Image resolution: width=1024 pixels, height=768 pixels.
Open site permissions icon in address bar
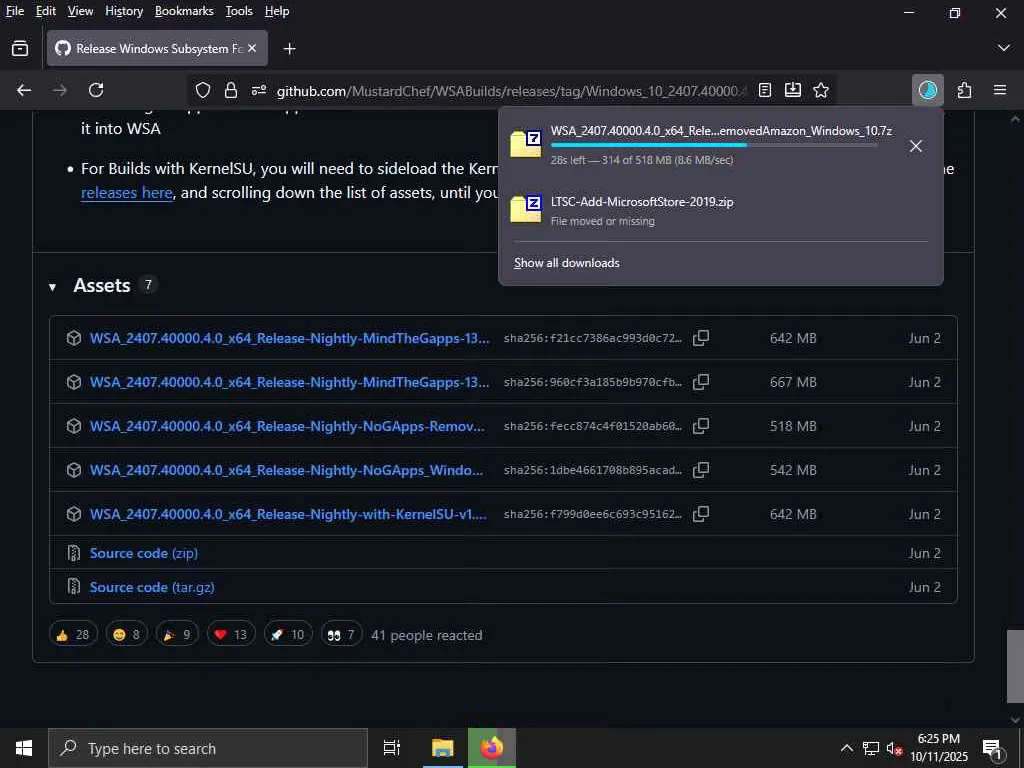coord(259,90)
